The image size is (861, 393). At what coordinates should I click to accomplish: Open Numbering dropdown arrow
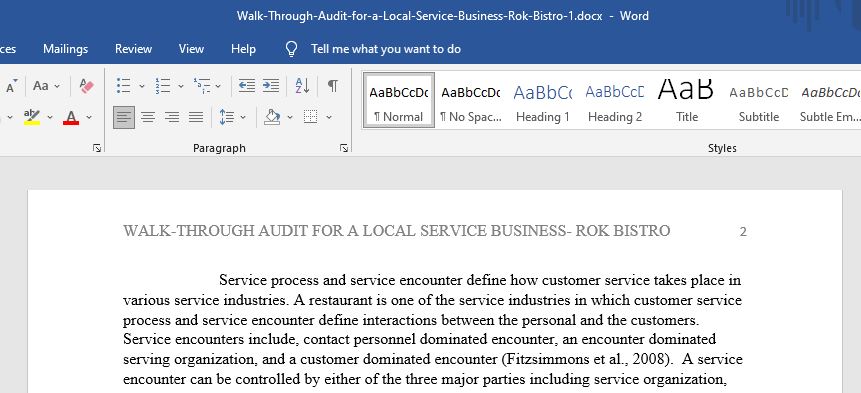(181, 86)
